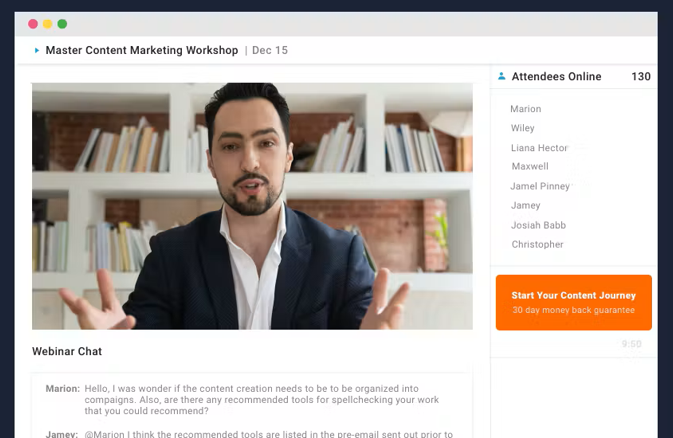Click the presenter video feed
The width and height of the screenshot is (673, 438).
pos(252,206)
